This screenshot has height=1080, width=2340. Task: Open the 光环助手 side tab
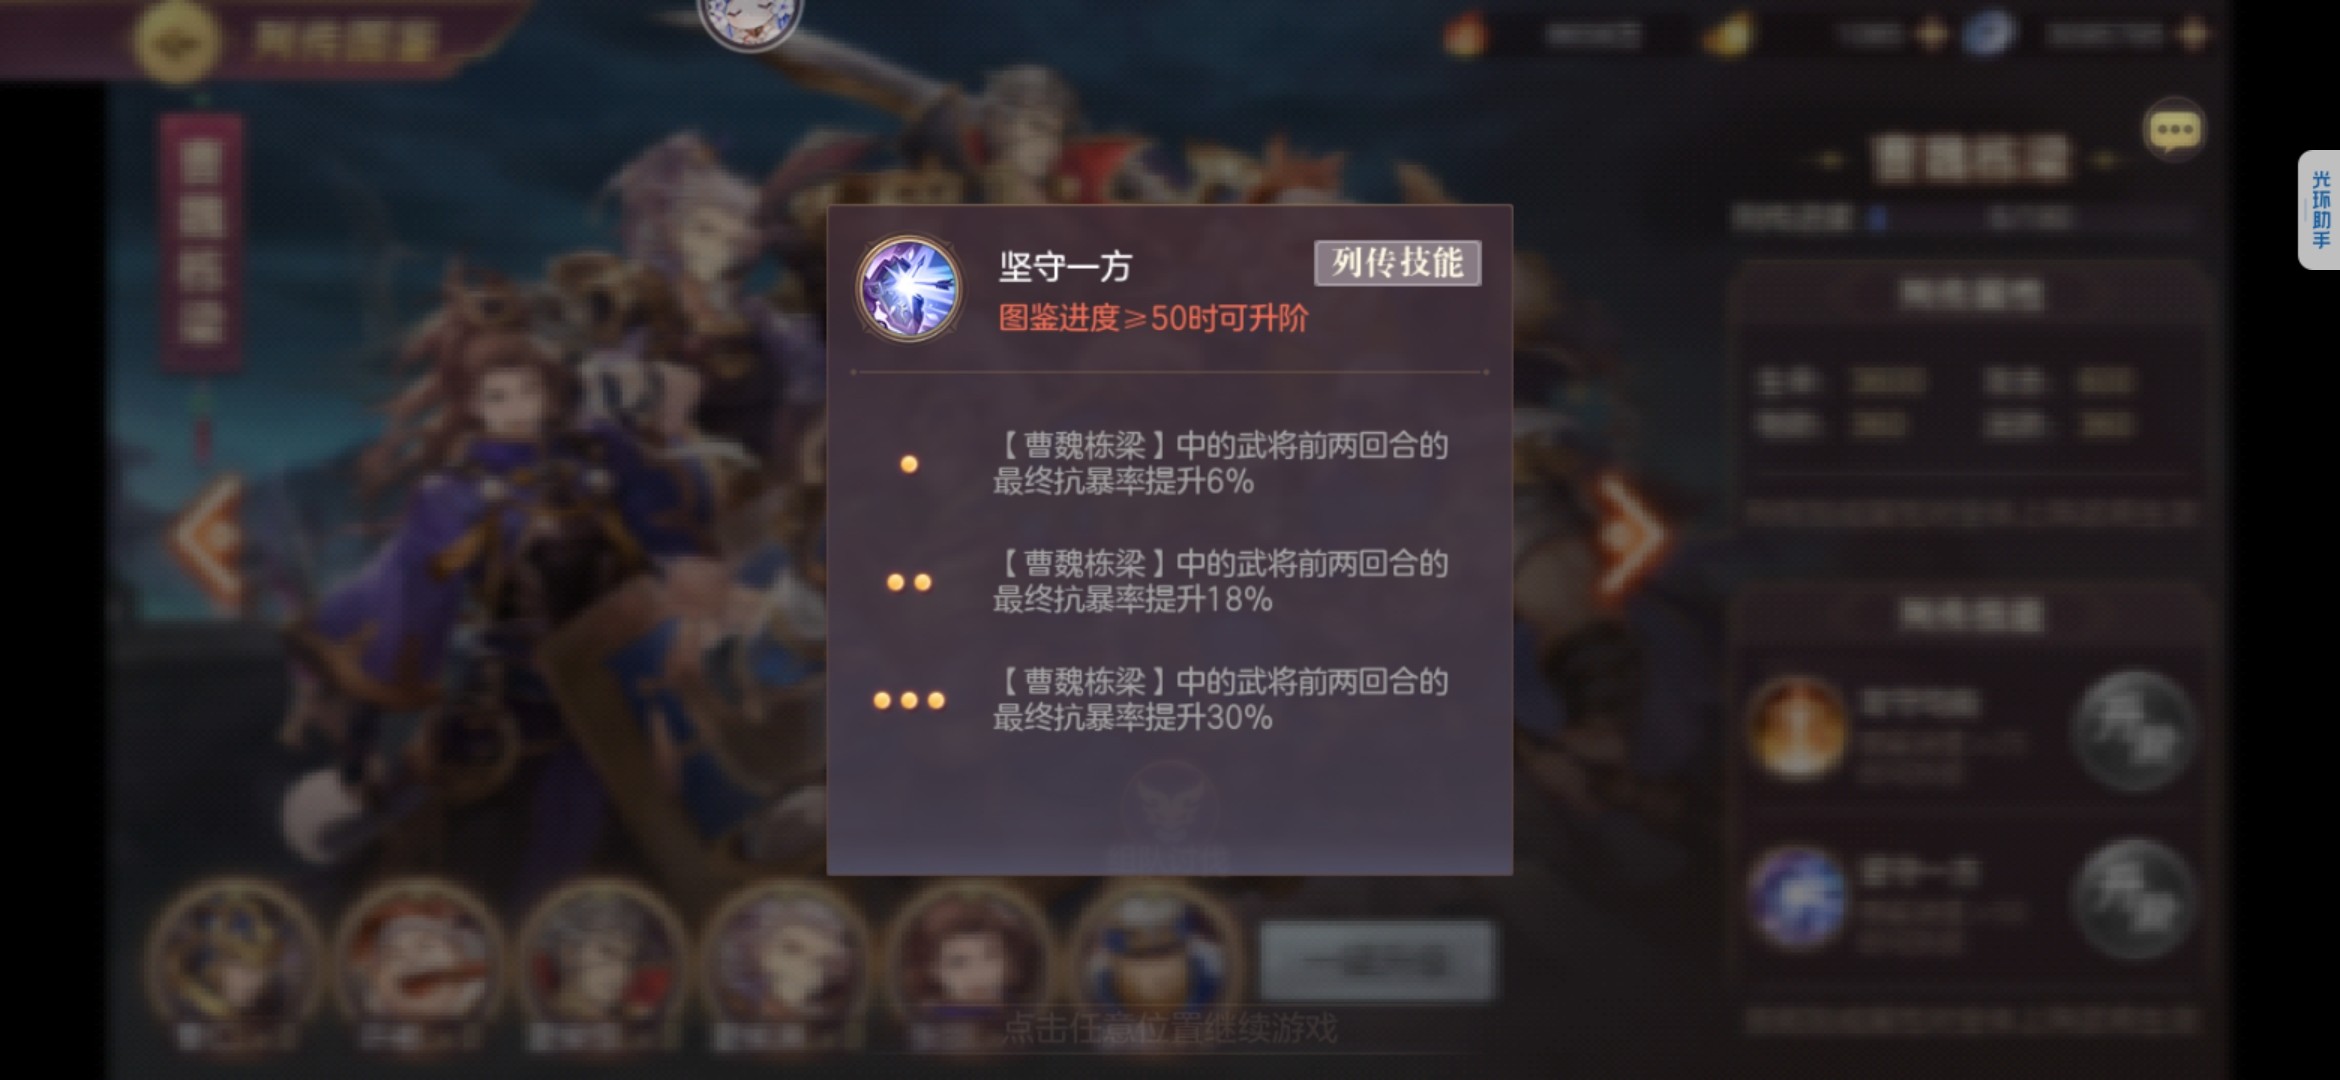(2319, 210)
